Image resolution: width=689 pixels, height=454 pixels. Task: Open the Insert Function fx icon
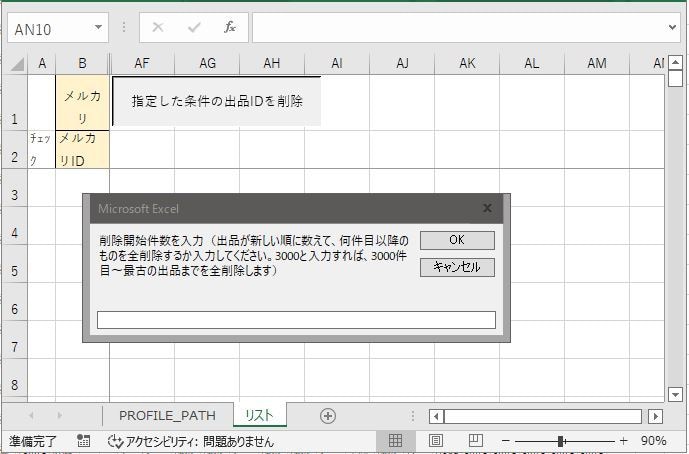point(230,28)
